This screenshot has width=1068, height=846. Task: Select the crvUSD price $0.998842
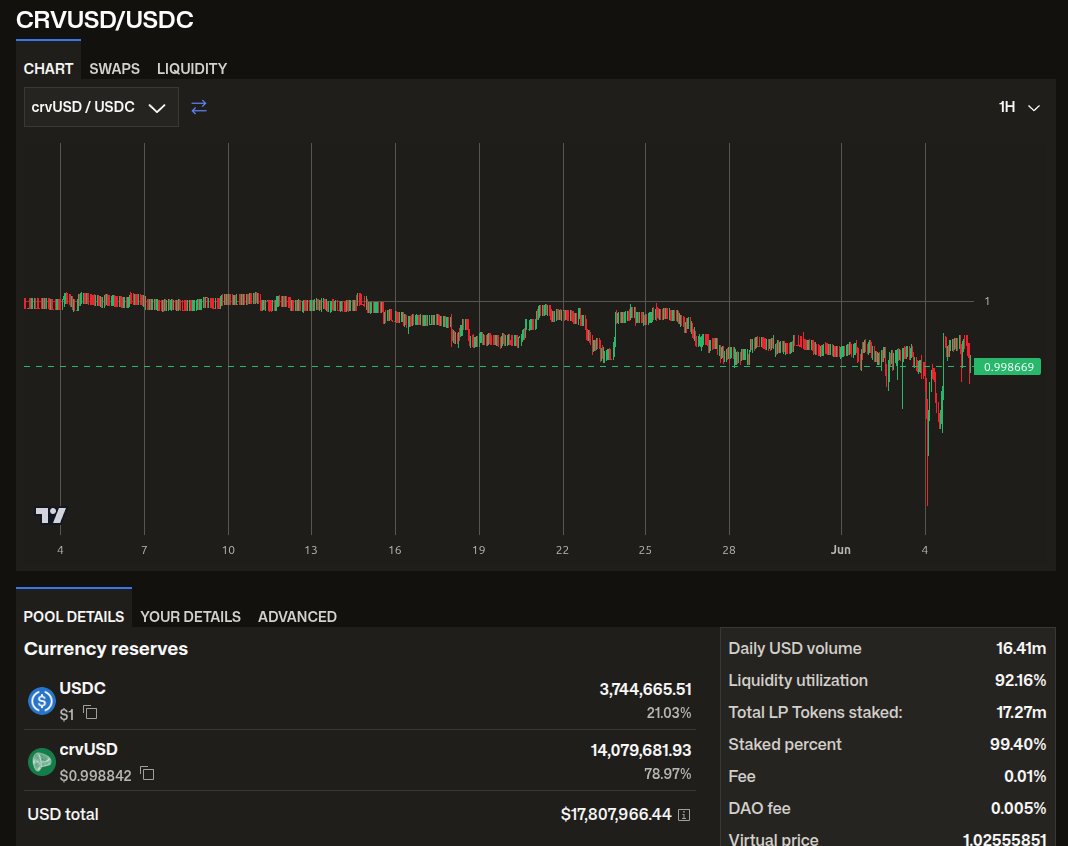coord(95,775)
